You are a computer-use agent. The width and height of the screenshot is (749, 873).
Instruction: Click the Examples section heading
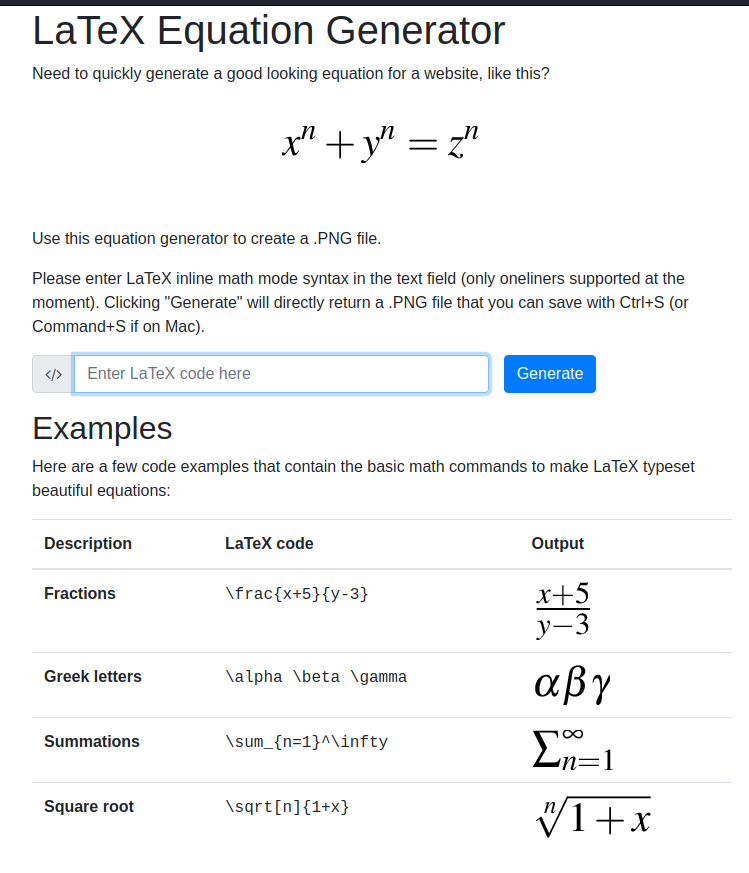click(102, 428)
